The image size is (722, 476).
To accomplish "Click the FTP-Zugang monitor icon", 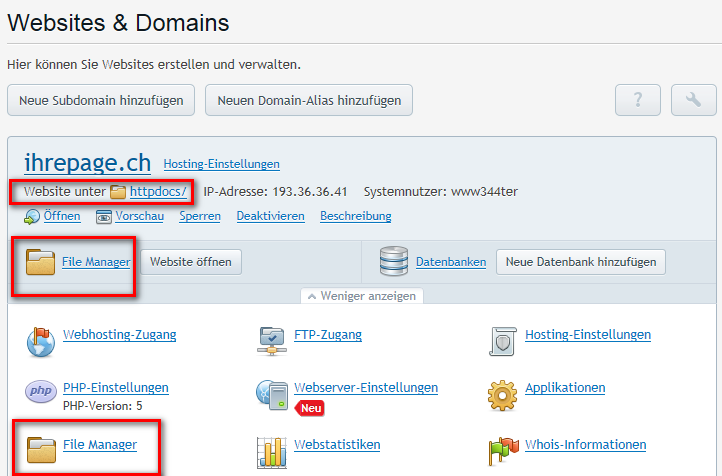I will pos(272,341).
